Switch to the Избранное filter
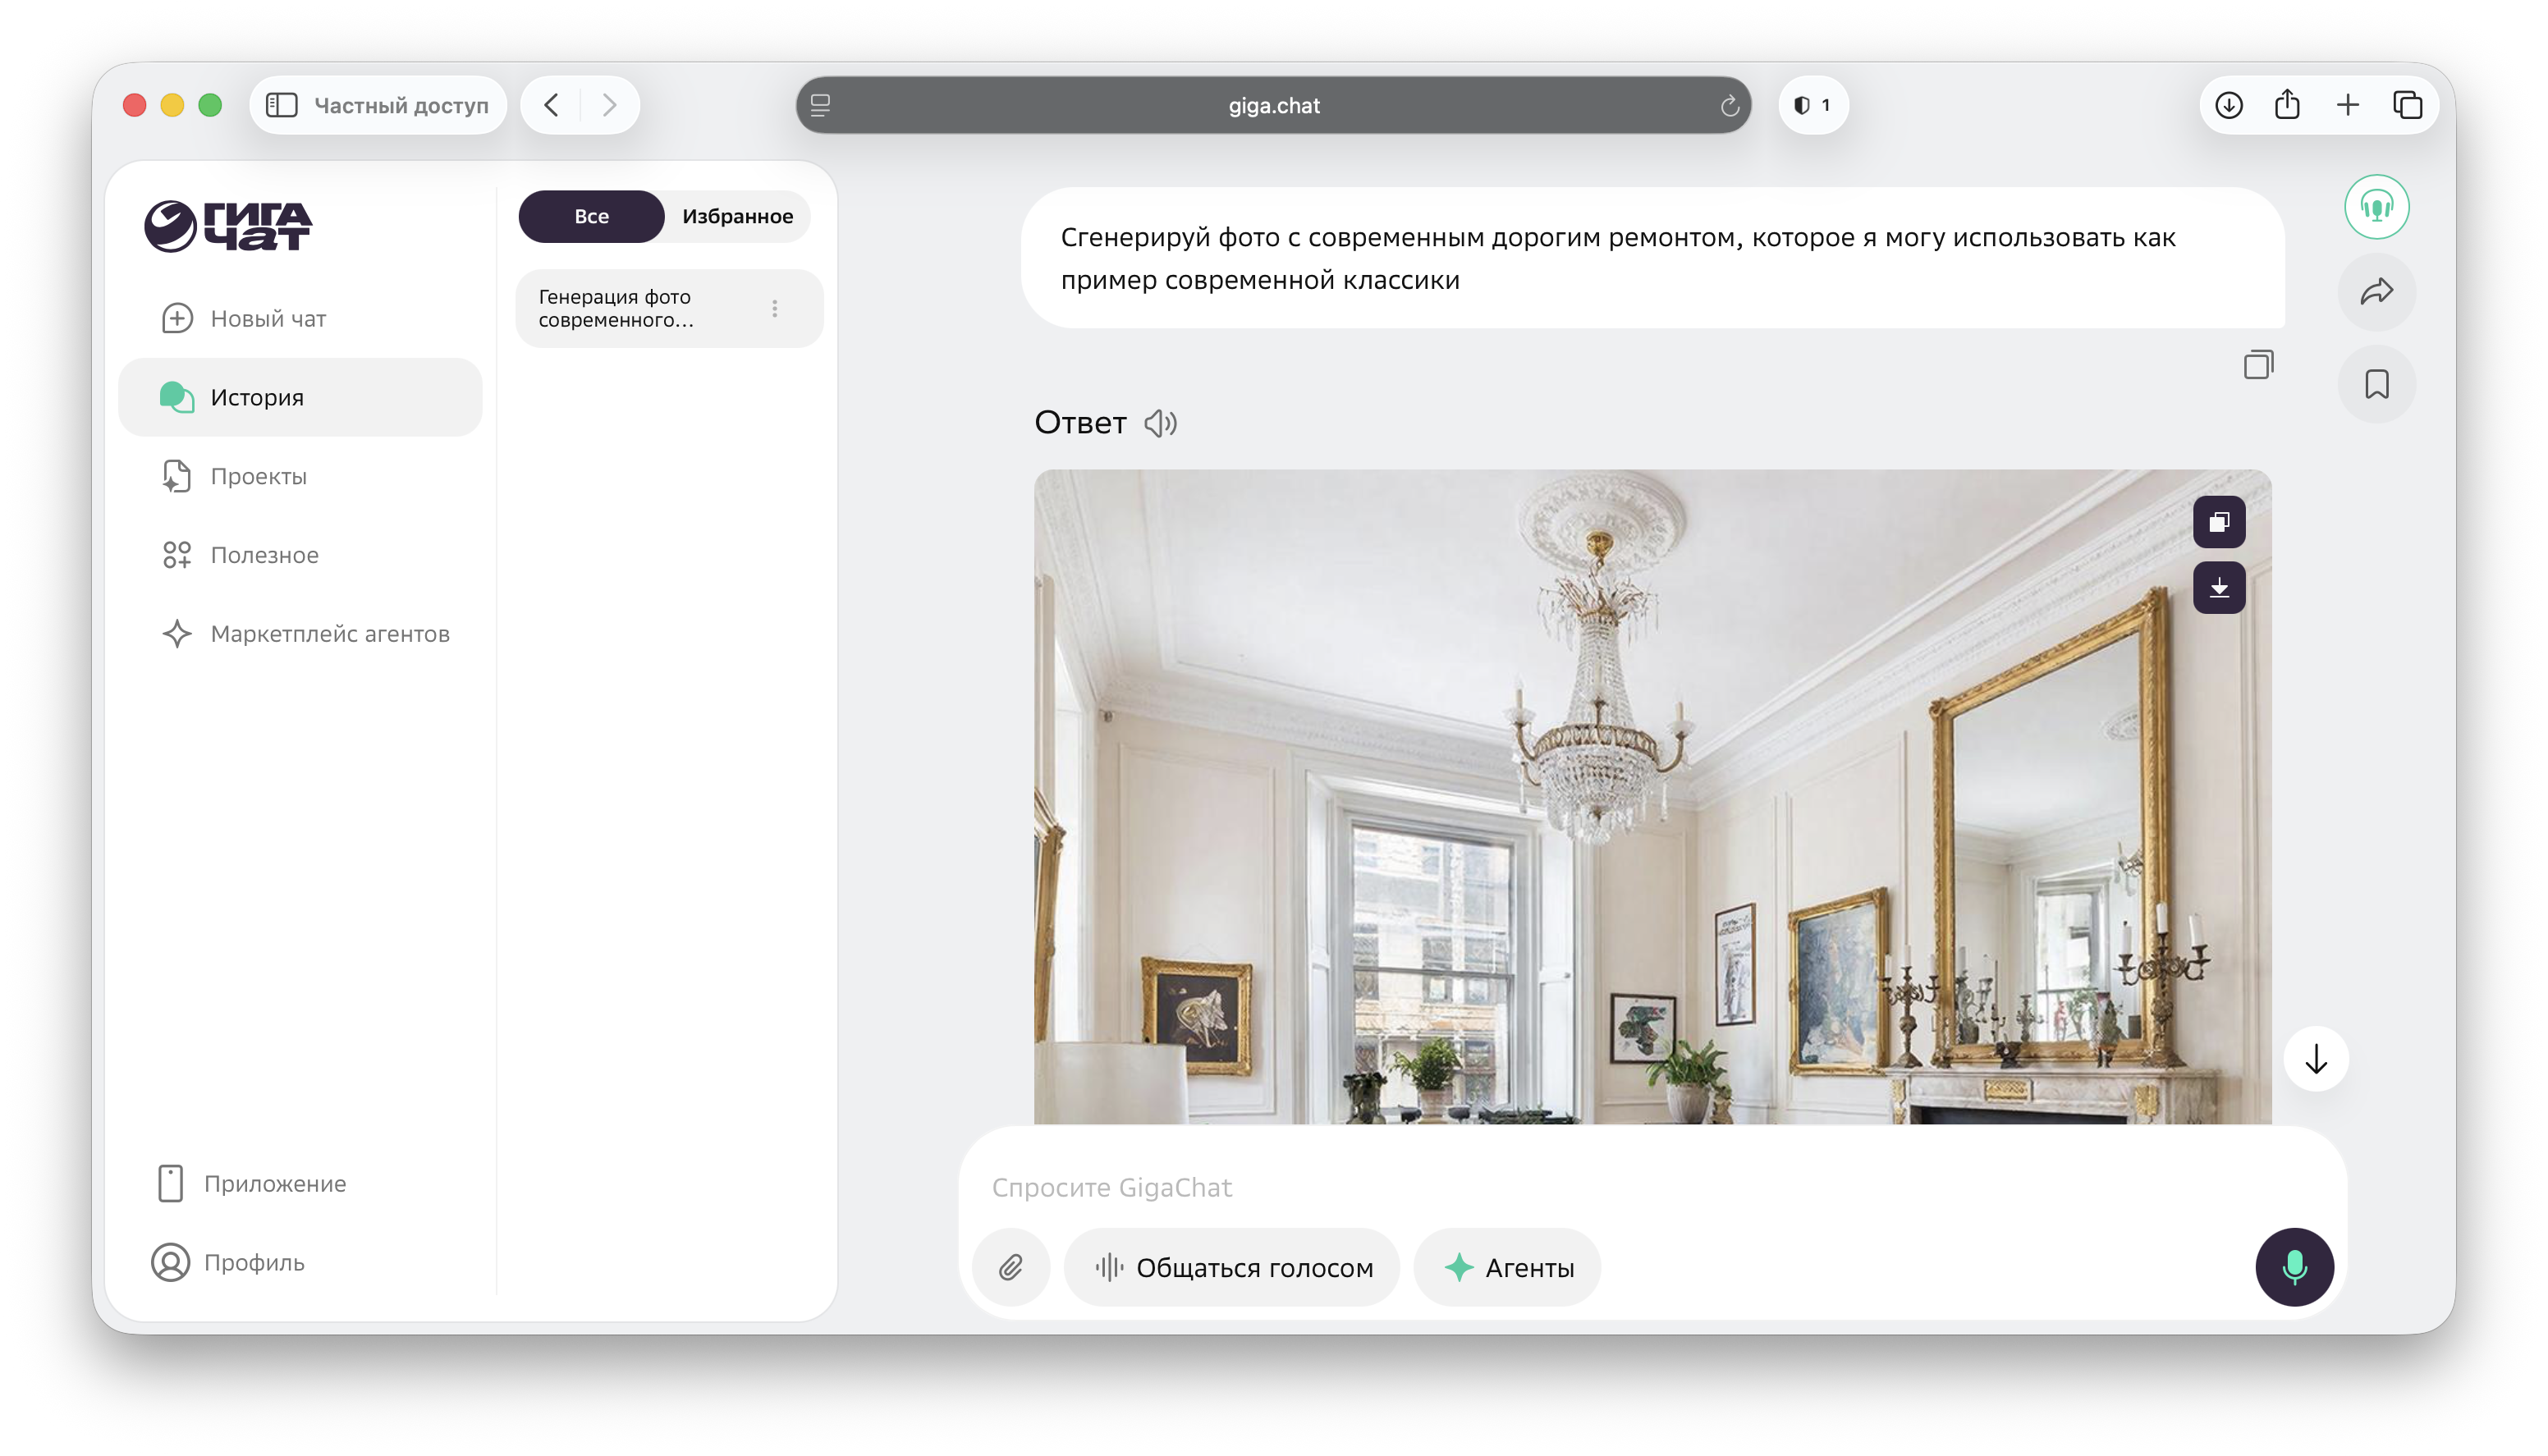The image size is (2548, 1456). [737, 216]
